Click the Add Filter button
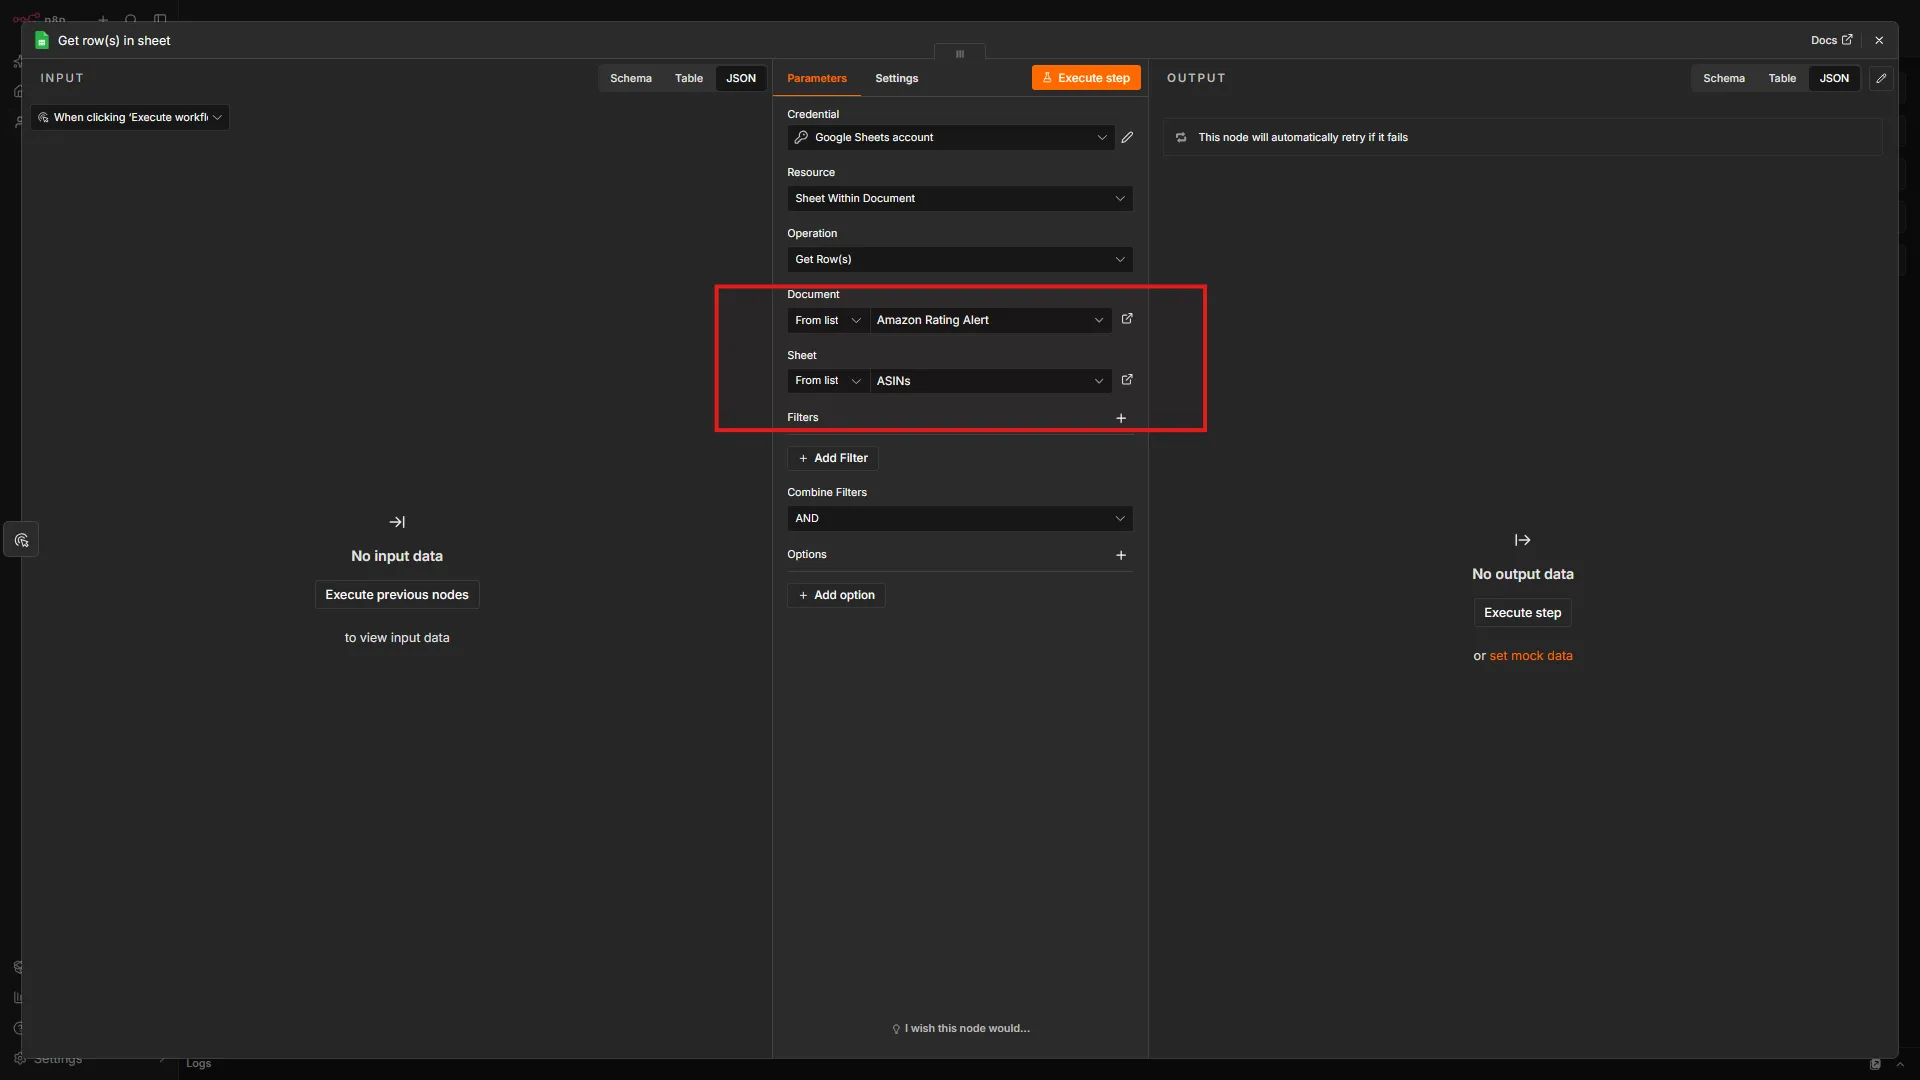The width and height of the screenshot is (1920, 1080). pyautogui.click(x=833, y=458)
